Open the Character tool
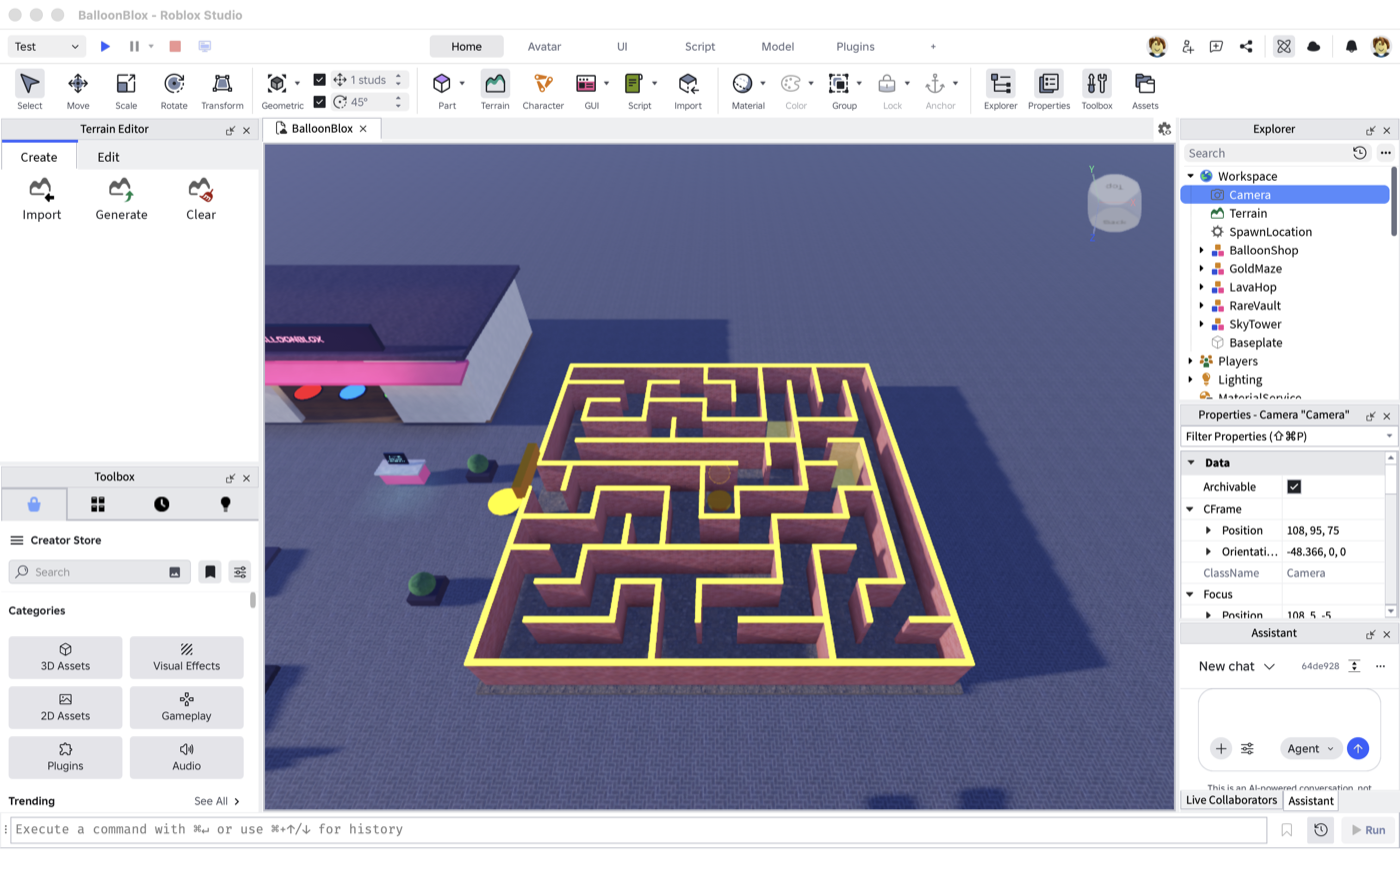 coord(543,90)
